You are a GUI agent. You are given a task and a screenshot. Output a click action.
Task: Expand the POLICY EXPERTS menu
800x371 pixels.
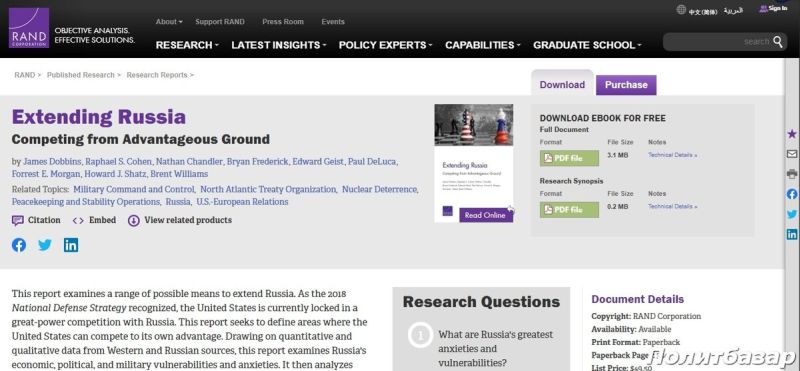(x=386, y=45)
